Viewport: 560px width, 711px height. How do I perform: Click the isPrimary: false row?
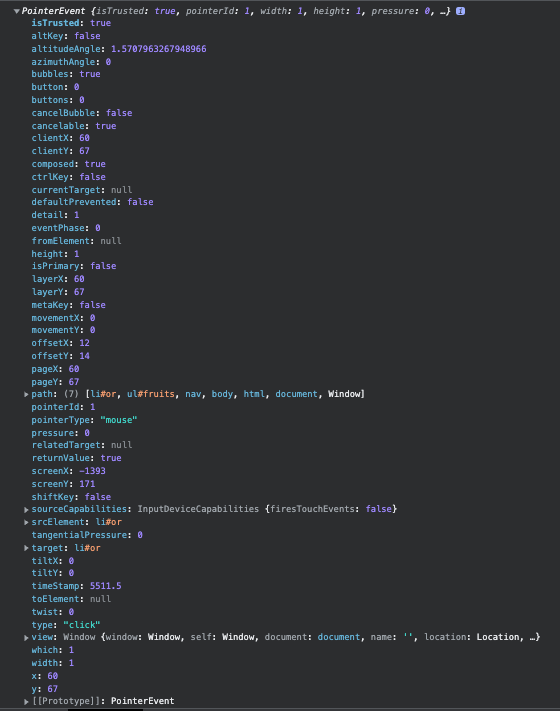pos(74,266)
